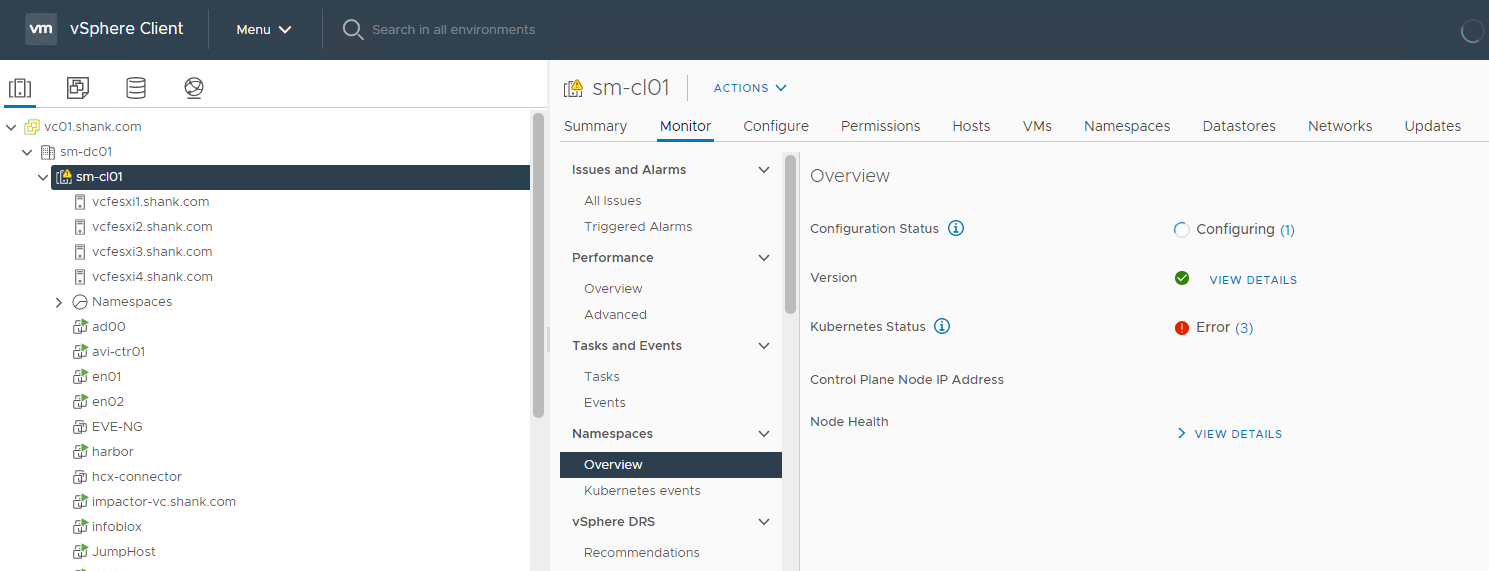Click the EVE-NG VM icon
This screenshot has height=571, width=1489.
click(x=81, y=426)
